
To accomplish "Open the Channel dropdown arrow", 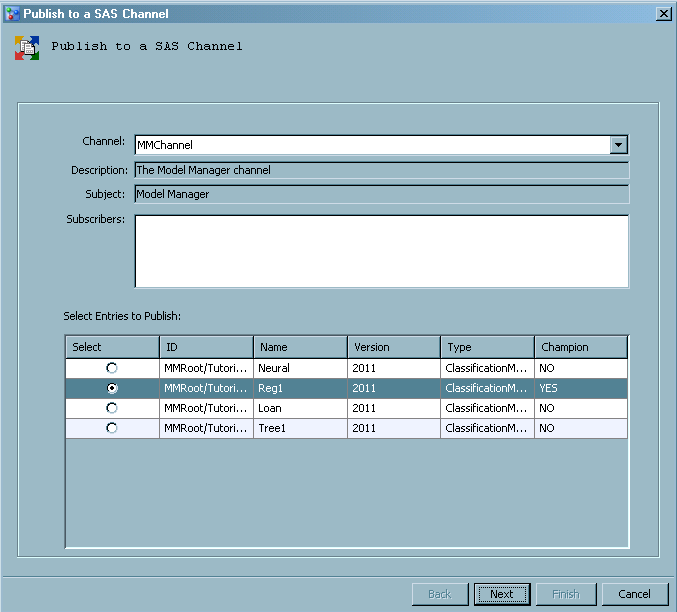I will 619,145.
